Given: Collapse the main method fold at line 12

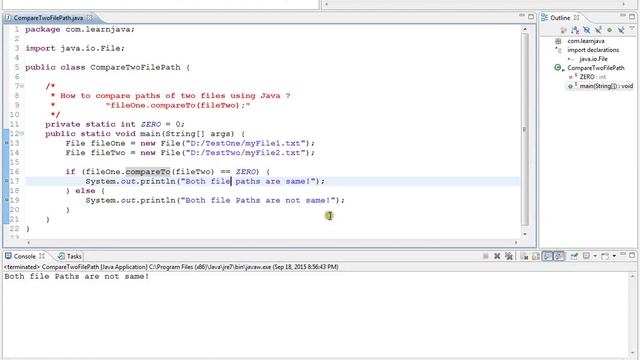Looking at the screenshot, I should tap(22, 133).
